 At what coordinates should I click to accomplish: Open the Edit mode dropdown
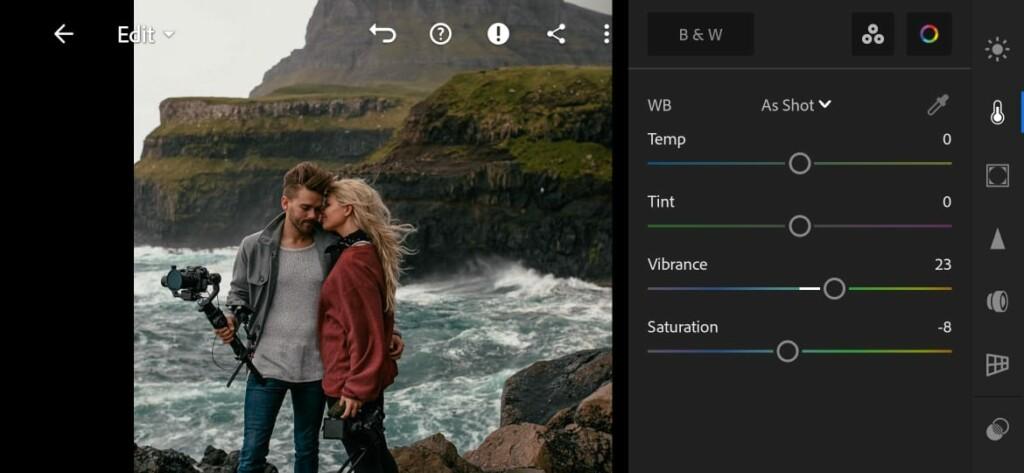point(146,35)
